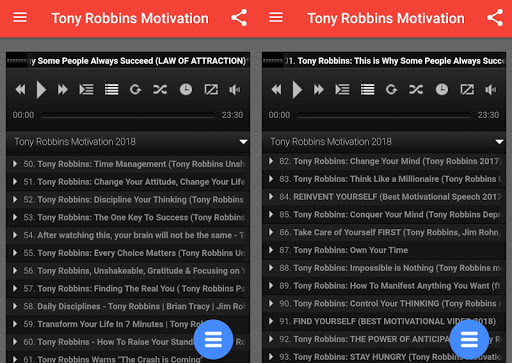This screenshot has height=363, width=512.
Task: Select track 92 THE POWER OF ANTICIPATION
Action: coord(384,339)
